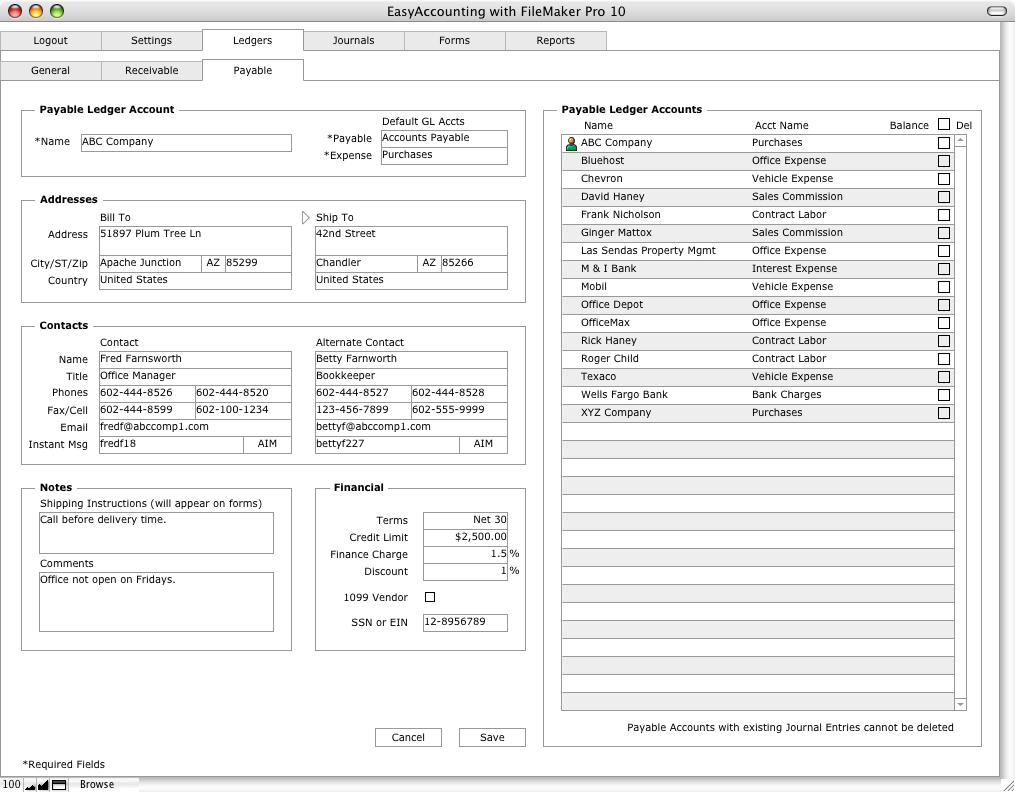This screenshot has width=1015, height=792.
Task: Tick the delete checkbox for Texaco
Action: click(944, 377)
